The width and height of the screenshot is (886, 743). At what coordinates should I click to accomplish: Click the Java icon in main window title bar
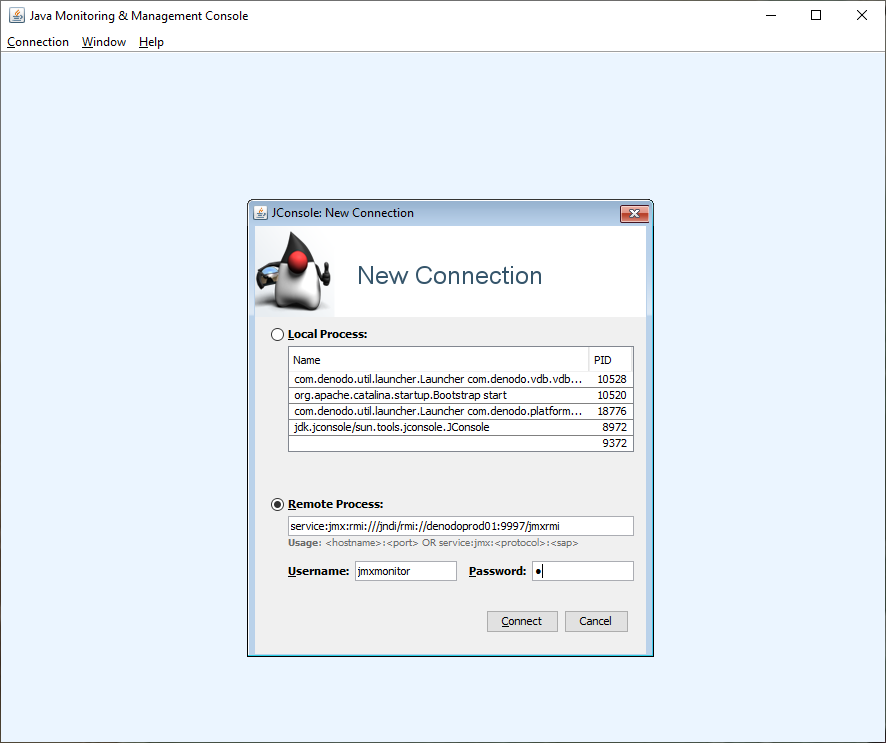tap(17, 15)
